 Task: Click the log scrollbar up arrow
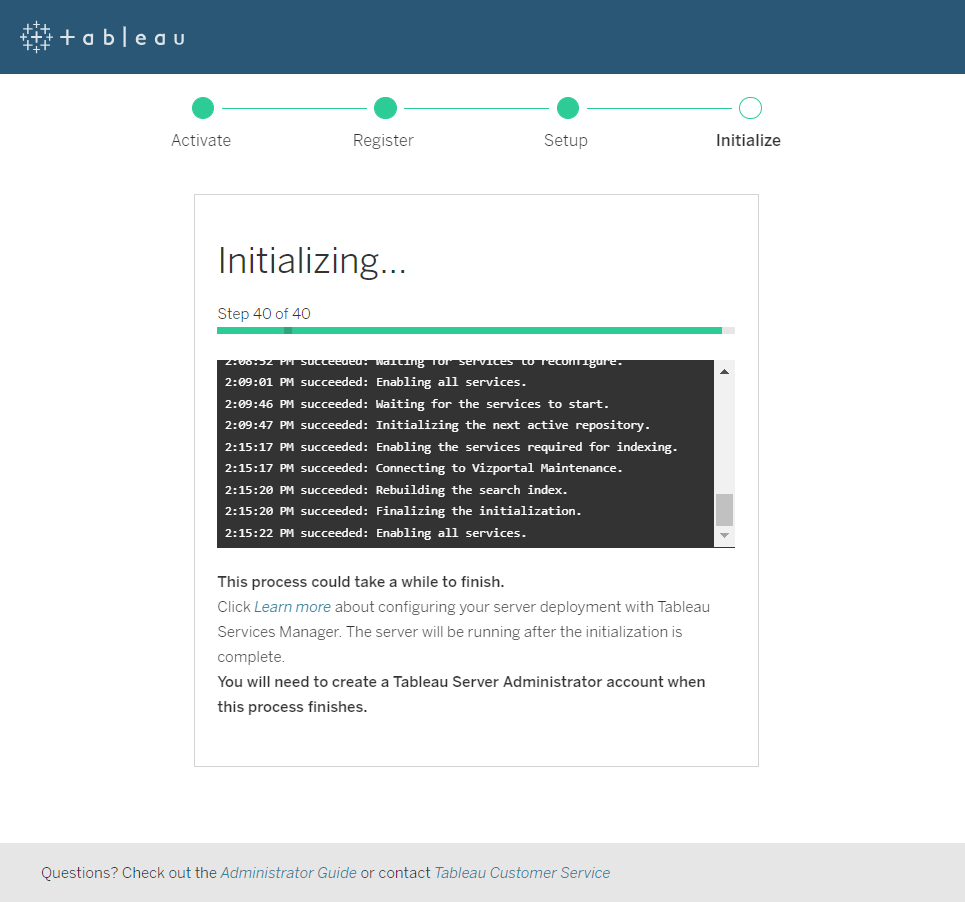724,372
